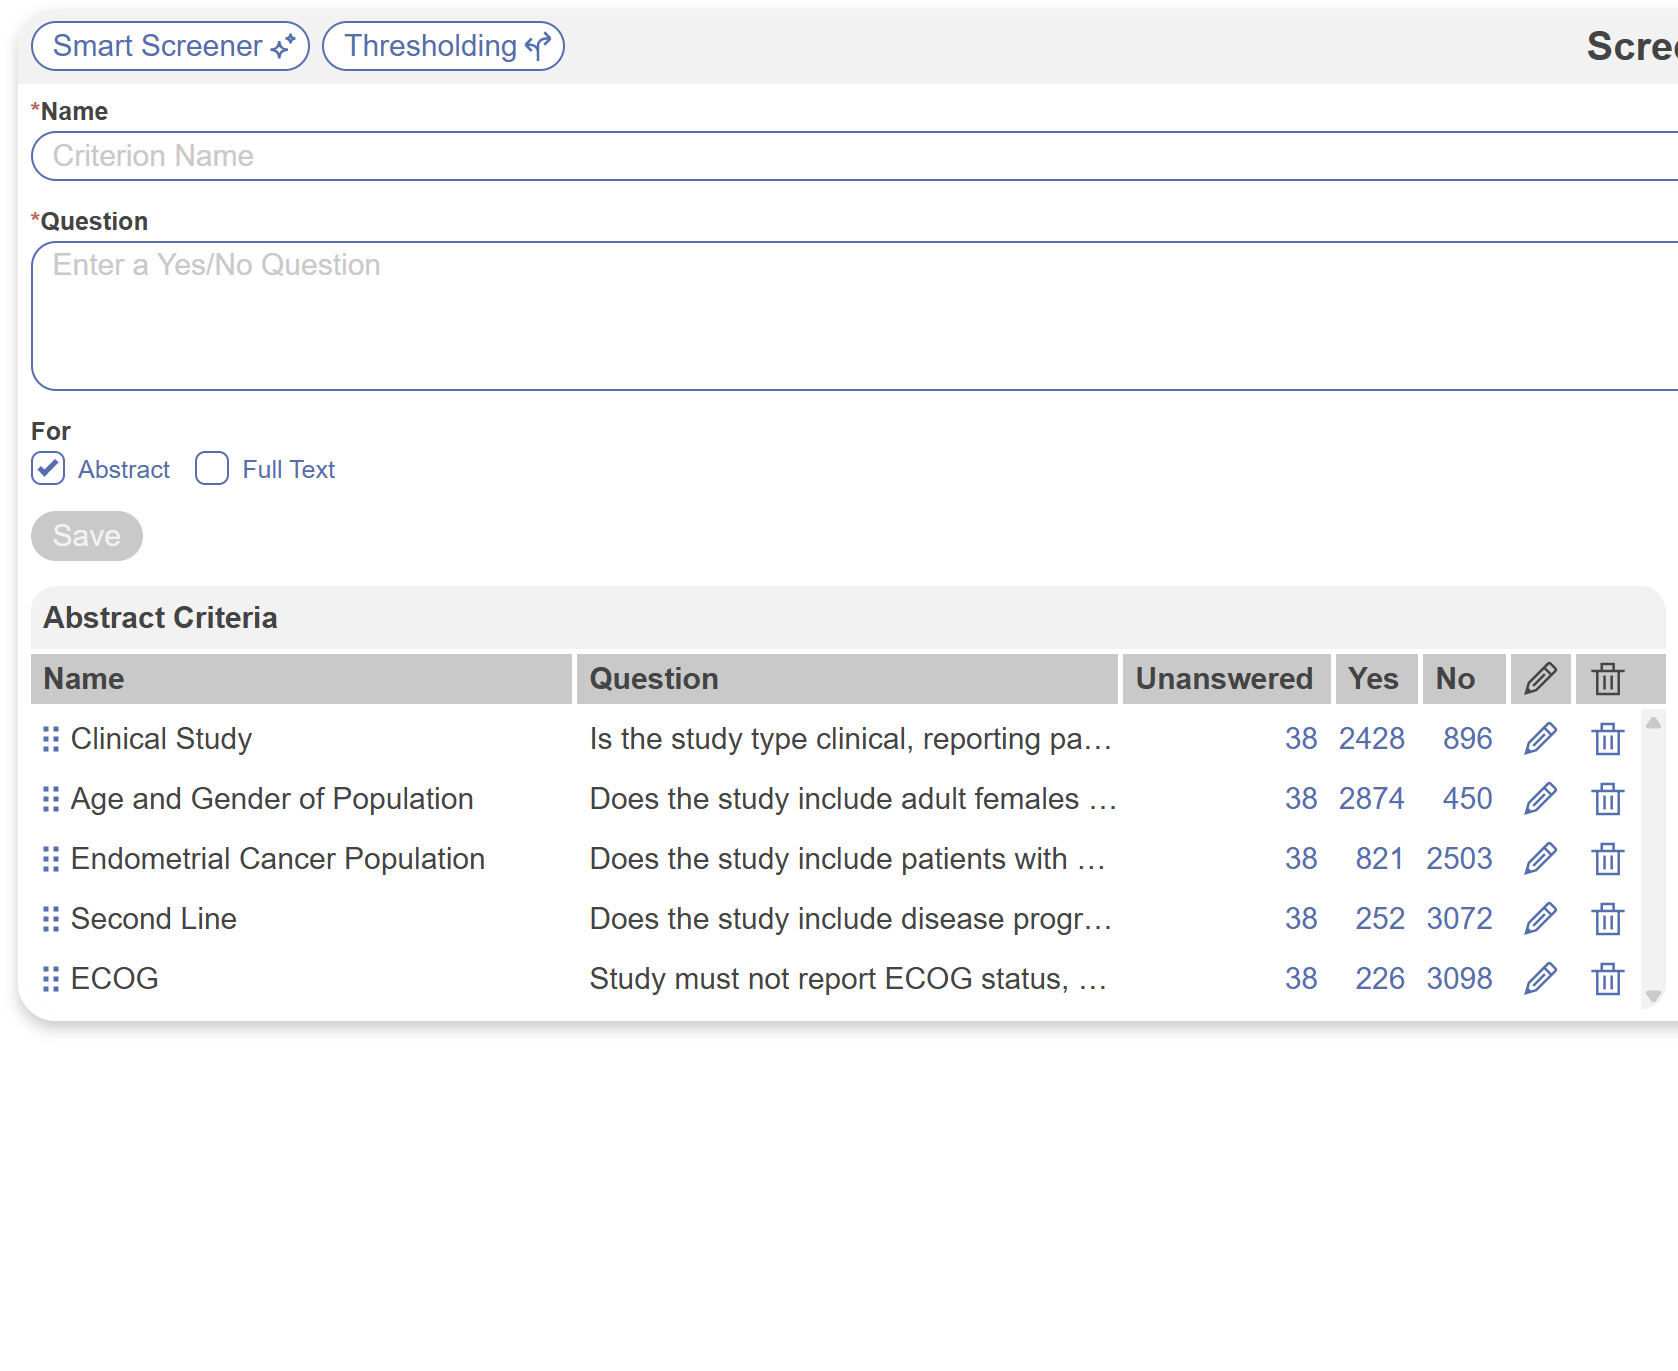Grab the drag handle for Second Line
The height and width of the screenshot is (1371, 1678).
51,919
